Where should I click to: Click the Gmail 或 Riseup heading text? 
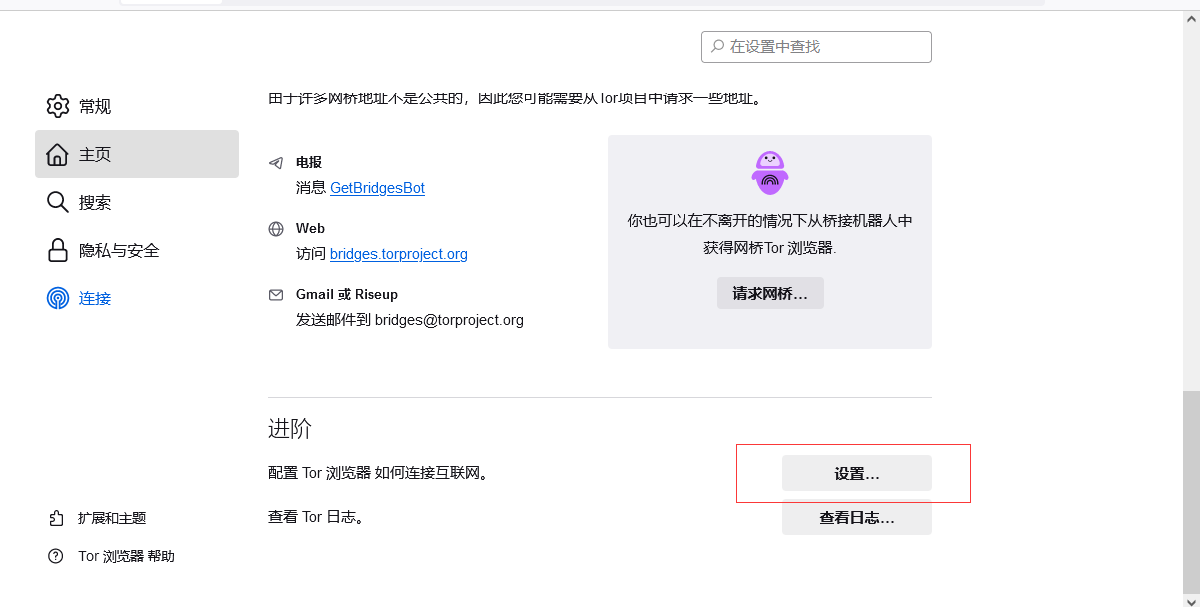pos(347,294)
